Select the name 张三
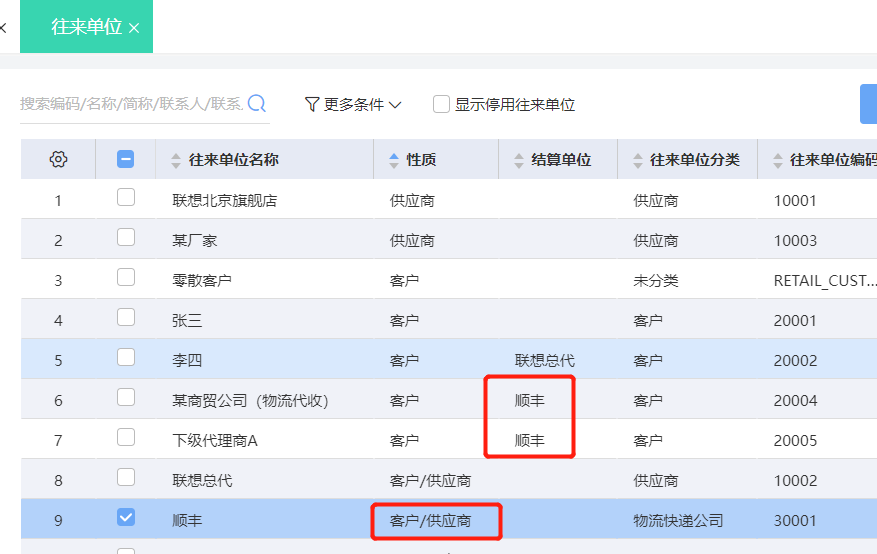 click(x=187, y=321)
